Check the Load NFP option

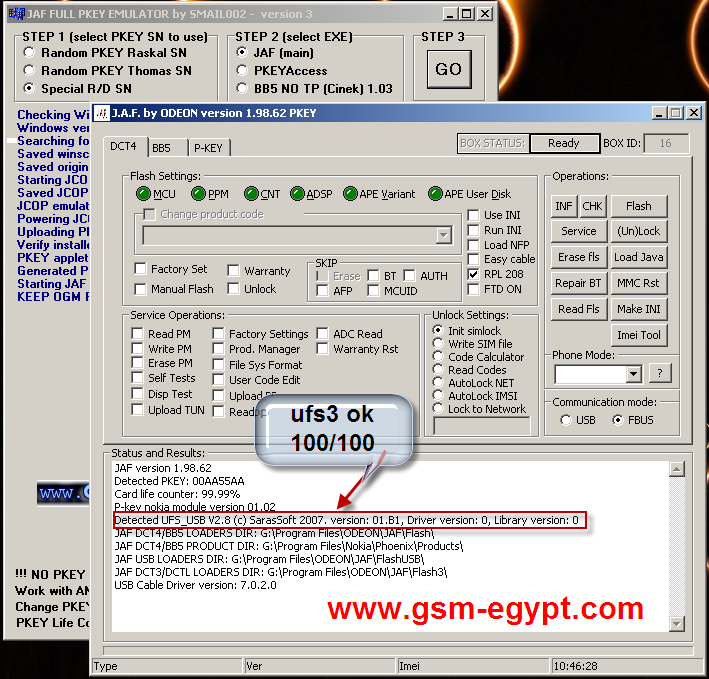click(473, 245)
